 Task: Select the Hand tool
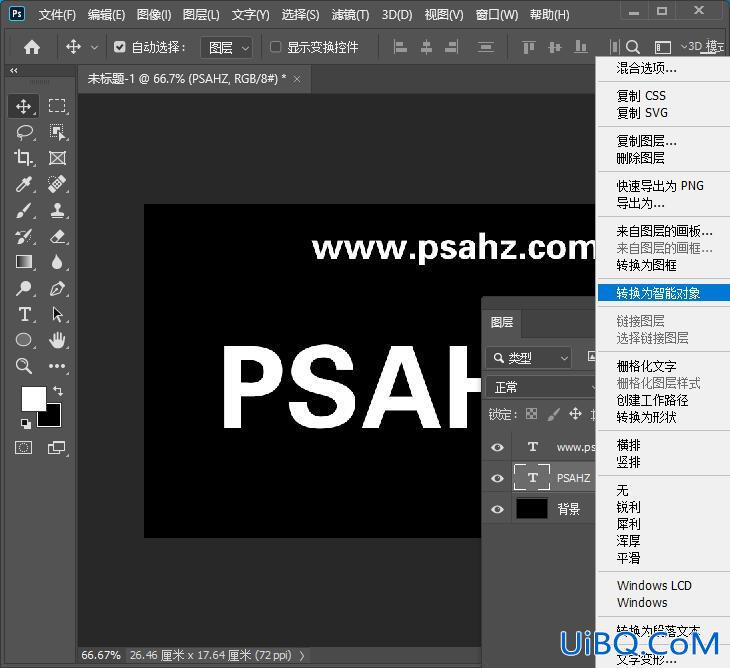coord(57,340)
